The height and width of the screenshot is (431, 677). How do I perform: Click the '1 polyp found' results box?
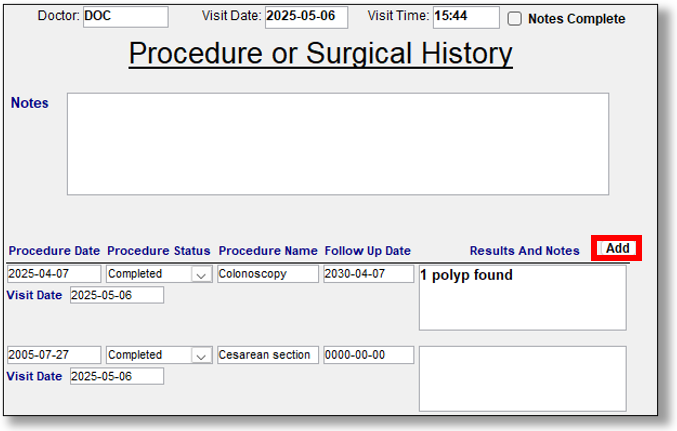522,298
